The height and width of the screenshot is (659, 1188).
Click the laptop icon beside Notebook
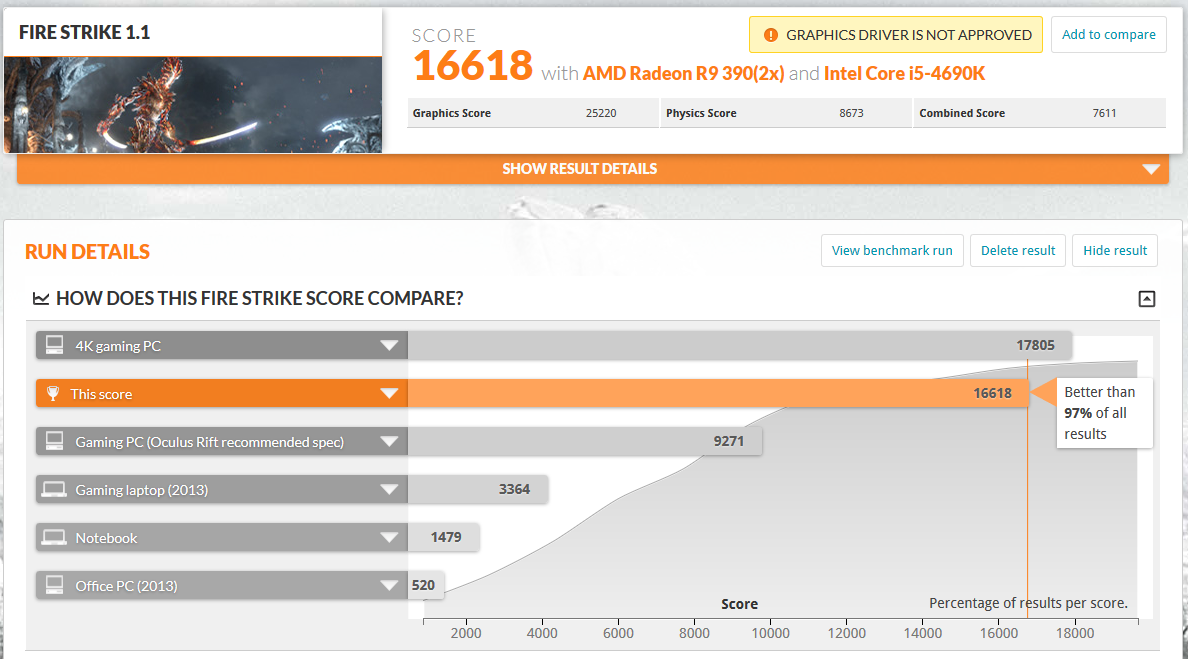tap(55, 538)
